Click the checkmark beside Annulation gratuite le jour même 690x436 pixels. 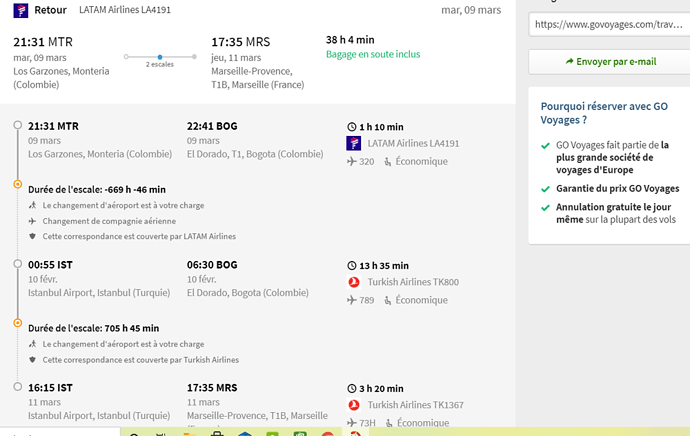(546, 208)
